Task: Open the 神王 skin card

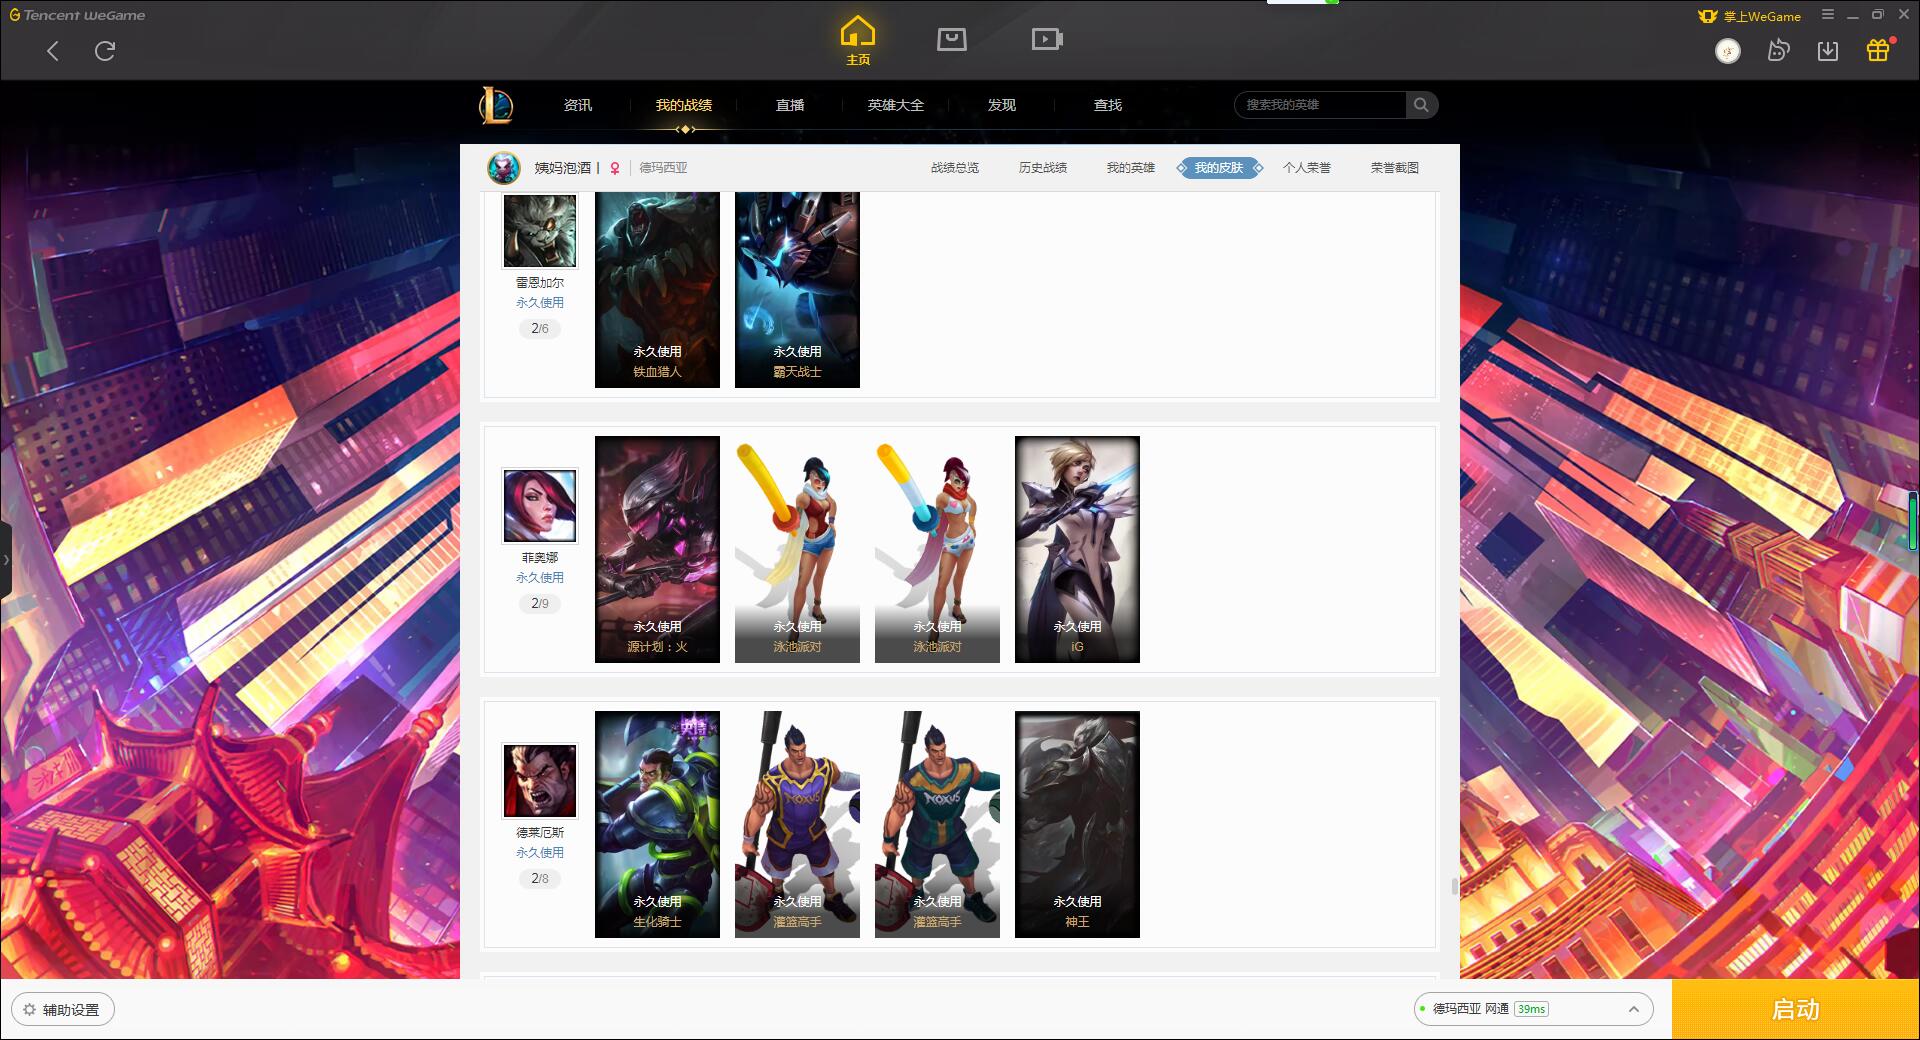Action: pyautogui.click(x=1077, y=824)
